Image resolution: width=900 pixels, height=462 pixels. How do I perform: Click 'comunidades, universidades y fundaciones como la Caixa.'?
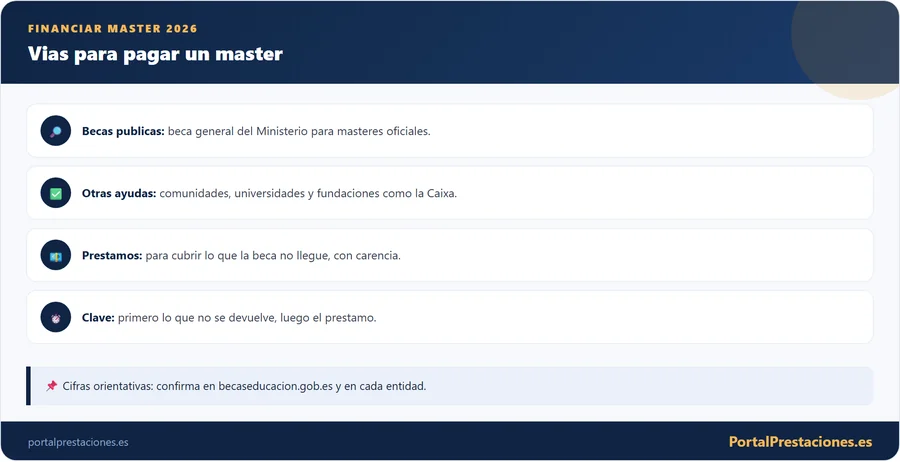(x=308, y=193)
